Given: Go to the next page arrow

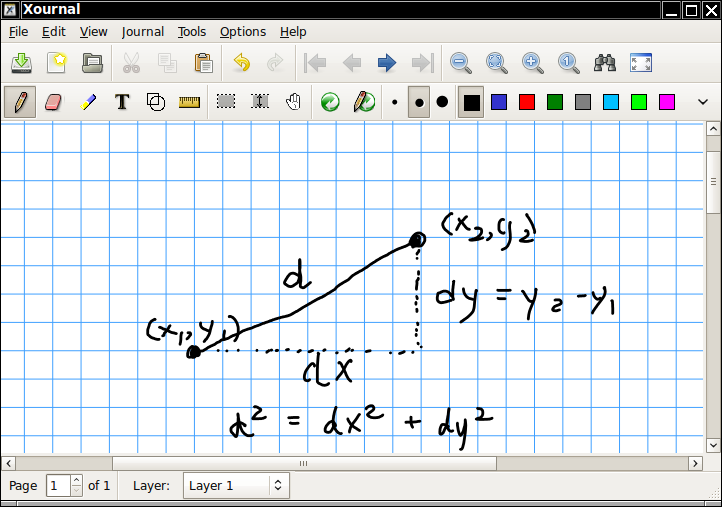Looking at the screenshot, I should coord(387,63).
